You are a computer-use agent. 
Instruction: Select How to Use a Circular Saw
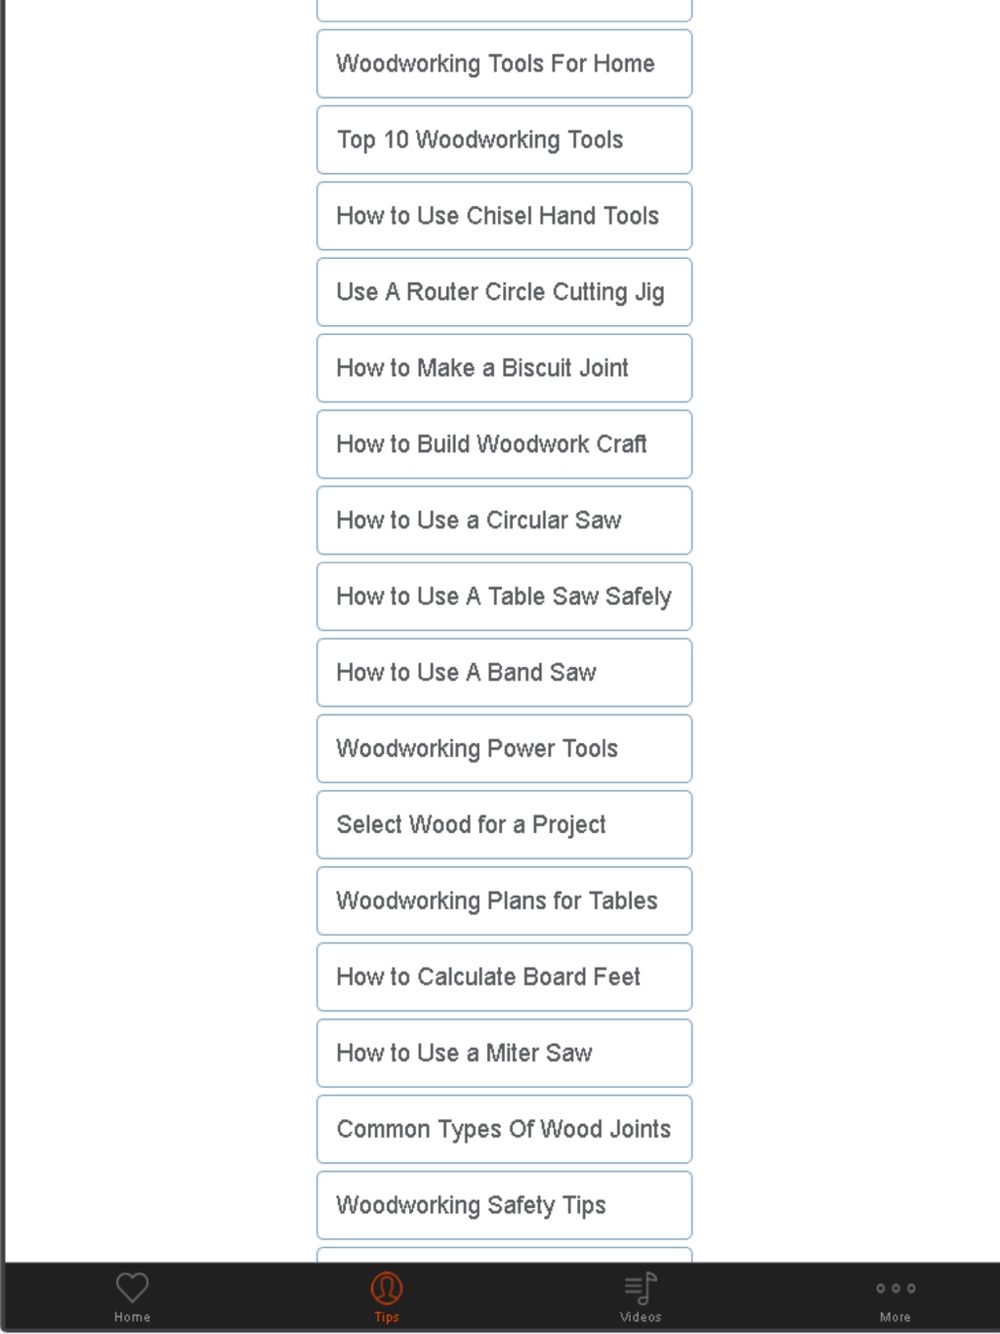click(x=504, y=520)
